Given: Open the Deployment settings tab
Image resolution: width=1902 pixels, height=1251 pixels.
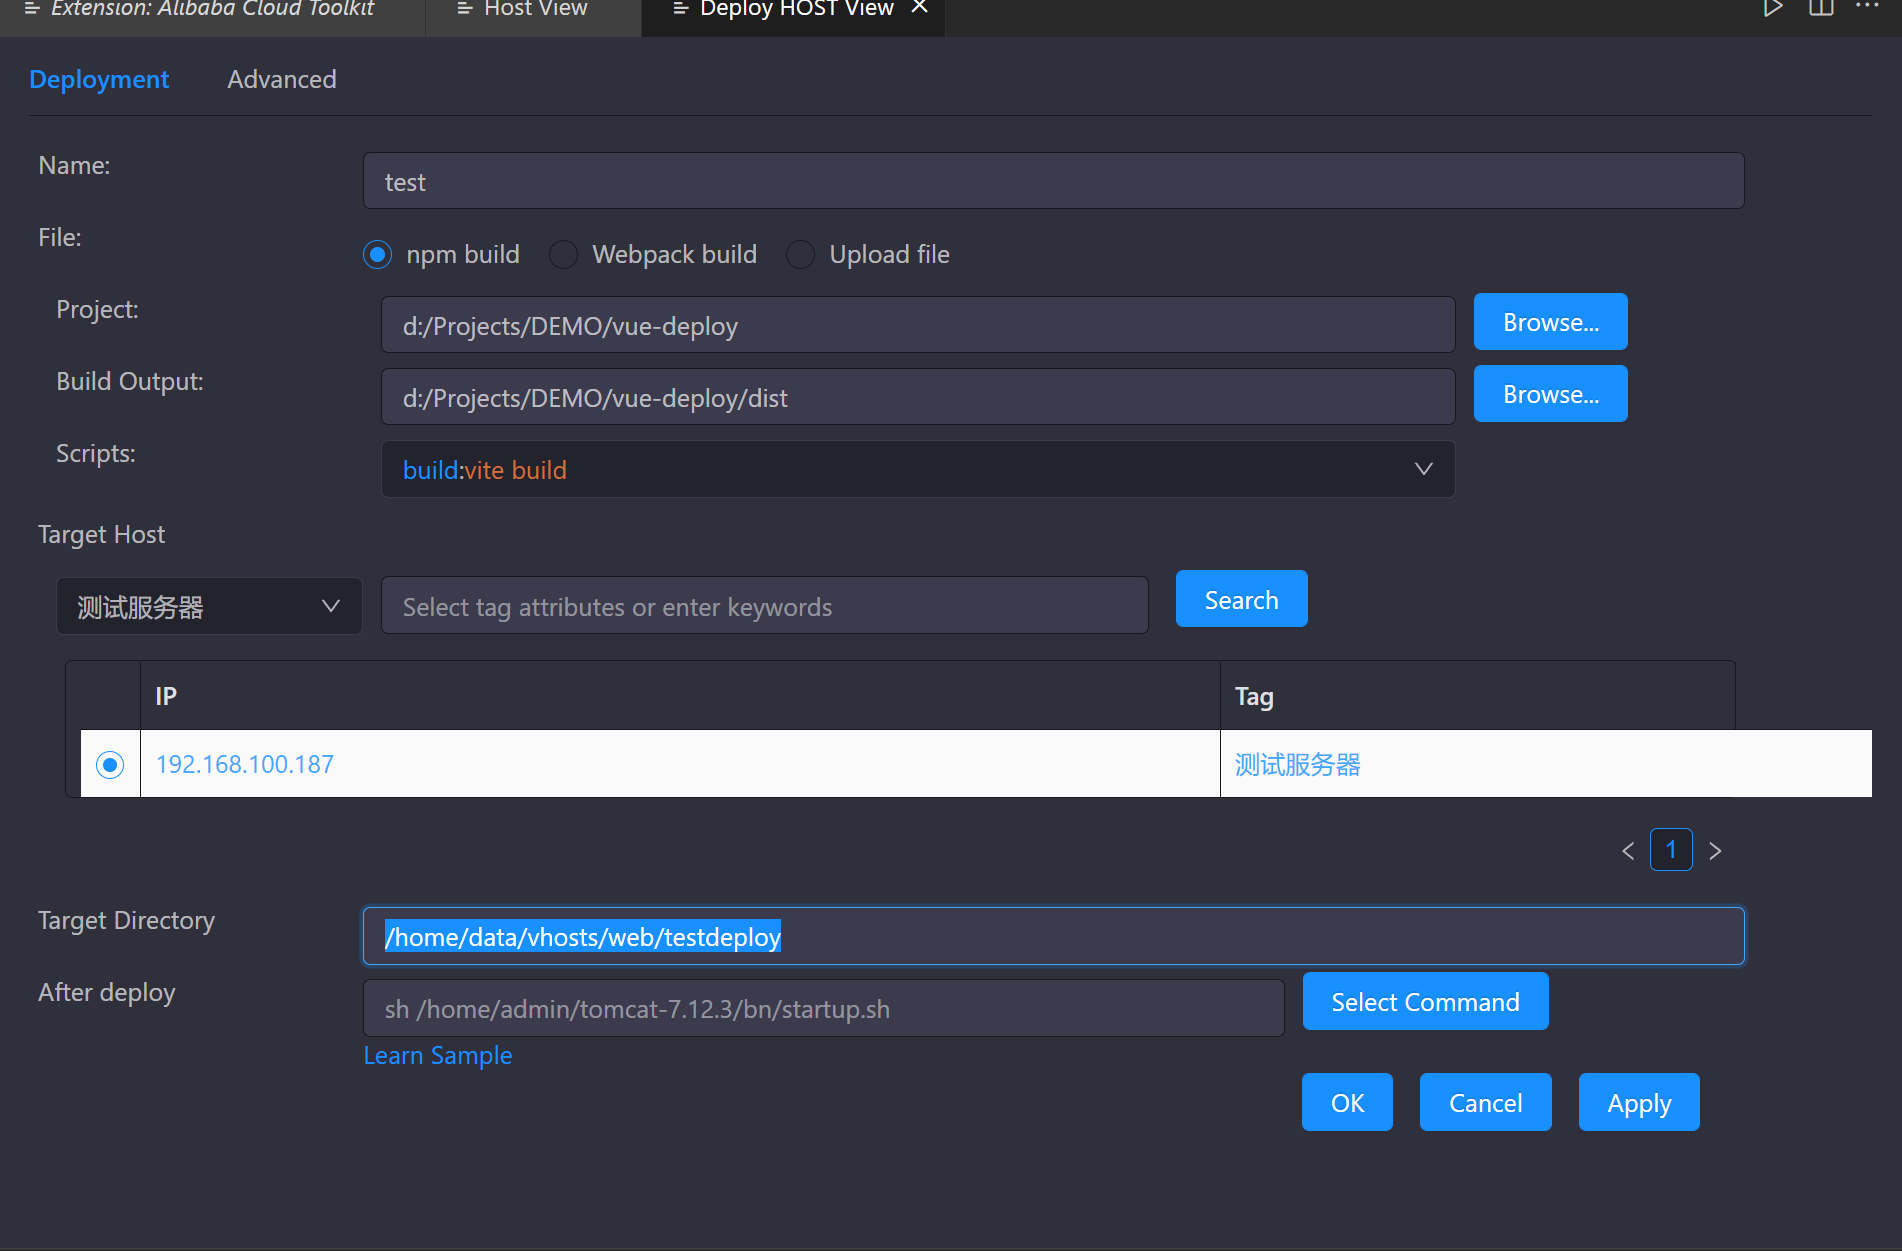Looking at the screenshot, I should tap(99, 79).
